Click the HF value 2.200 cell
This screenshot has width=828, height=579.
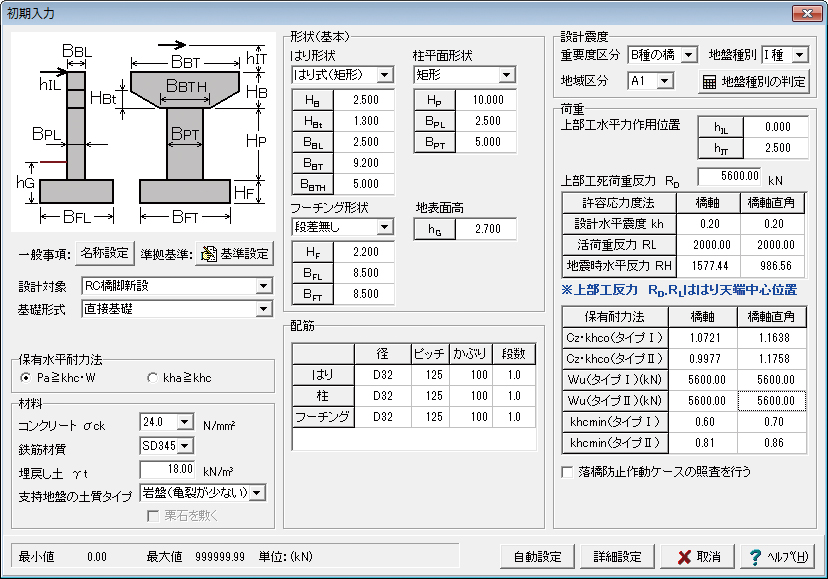364,252
